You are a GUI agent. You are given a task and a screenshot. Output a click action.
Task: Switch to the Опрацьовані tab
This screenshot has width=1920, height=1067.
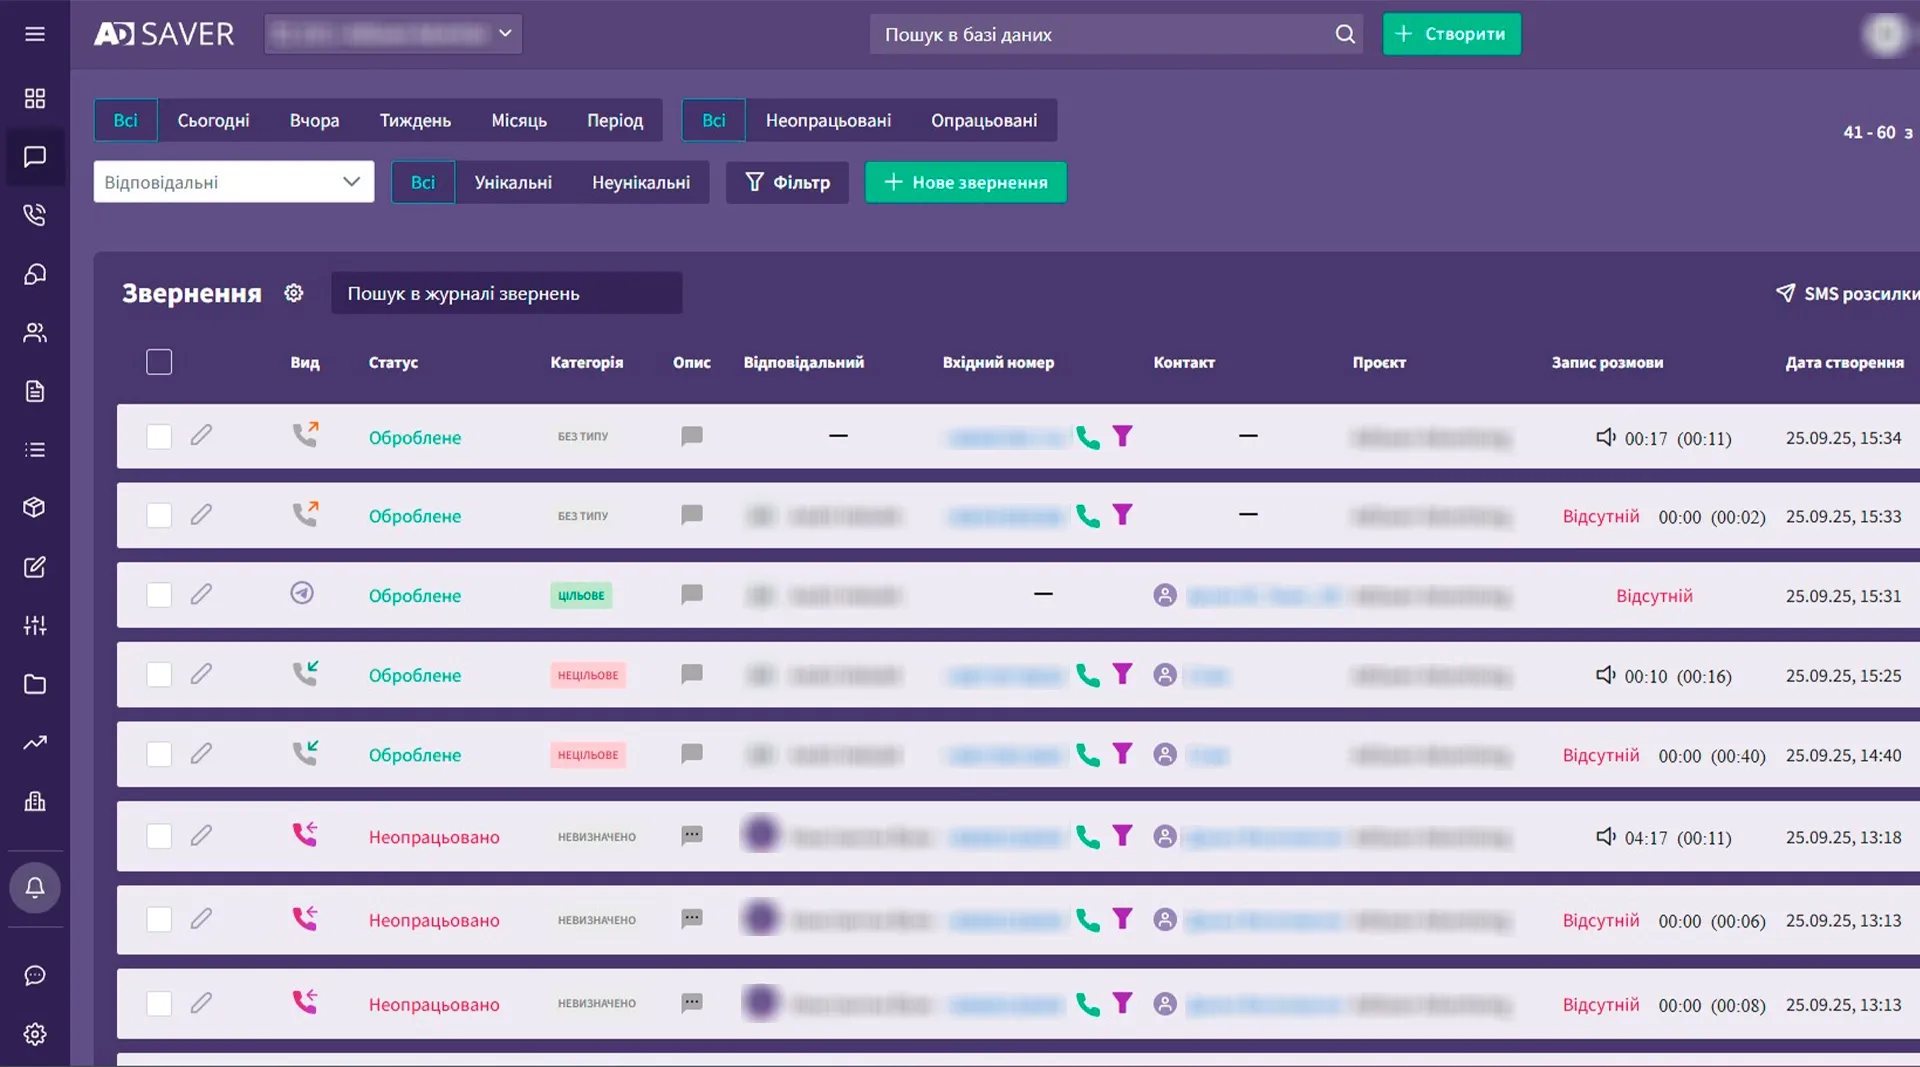pyautogui.click(x=984, y=120)
